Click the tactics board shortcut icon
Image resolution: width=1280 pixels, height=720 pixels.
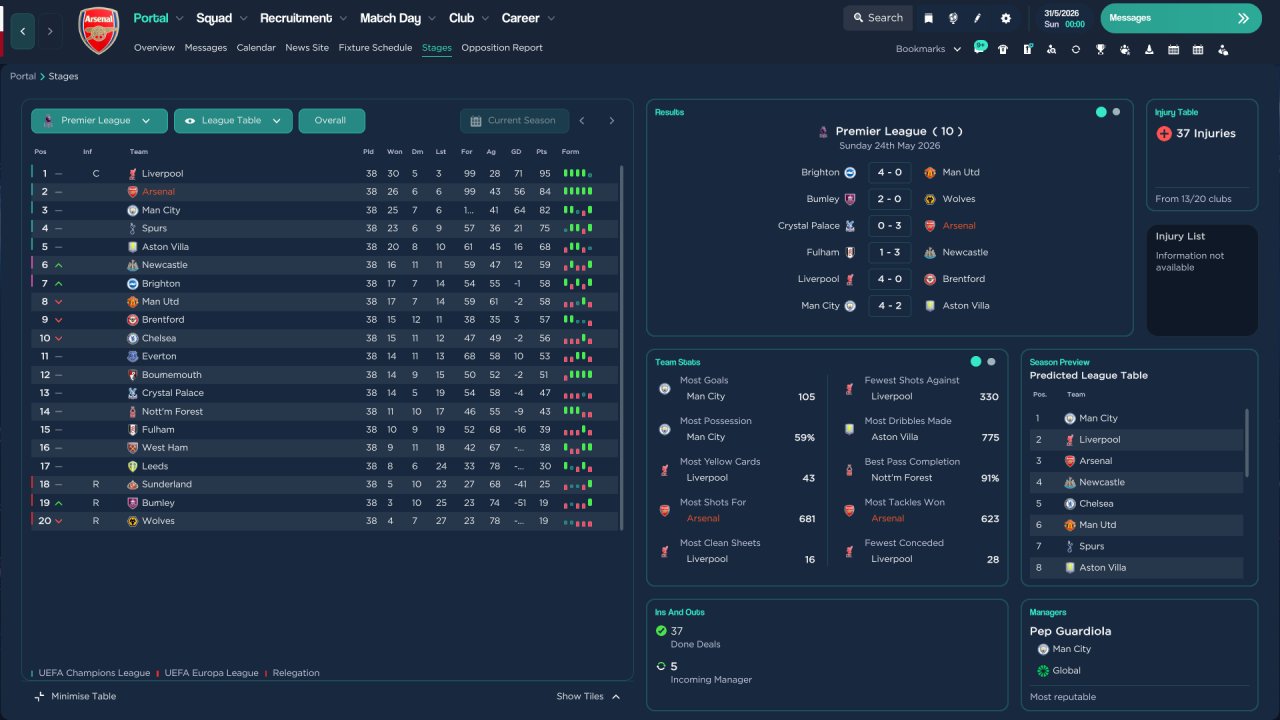[1027, 49]
